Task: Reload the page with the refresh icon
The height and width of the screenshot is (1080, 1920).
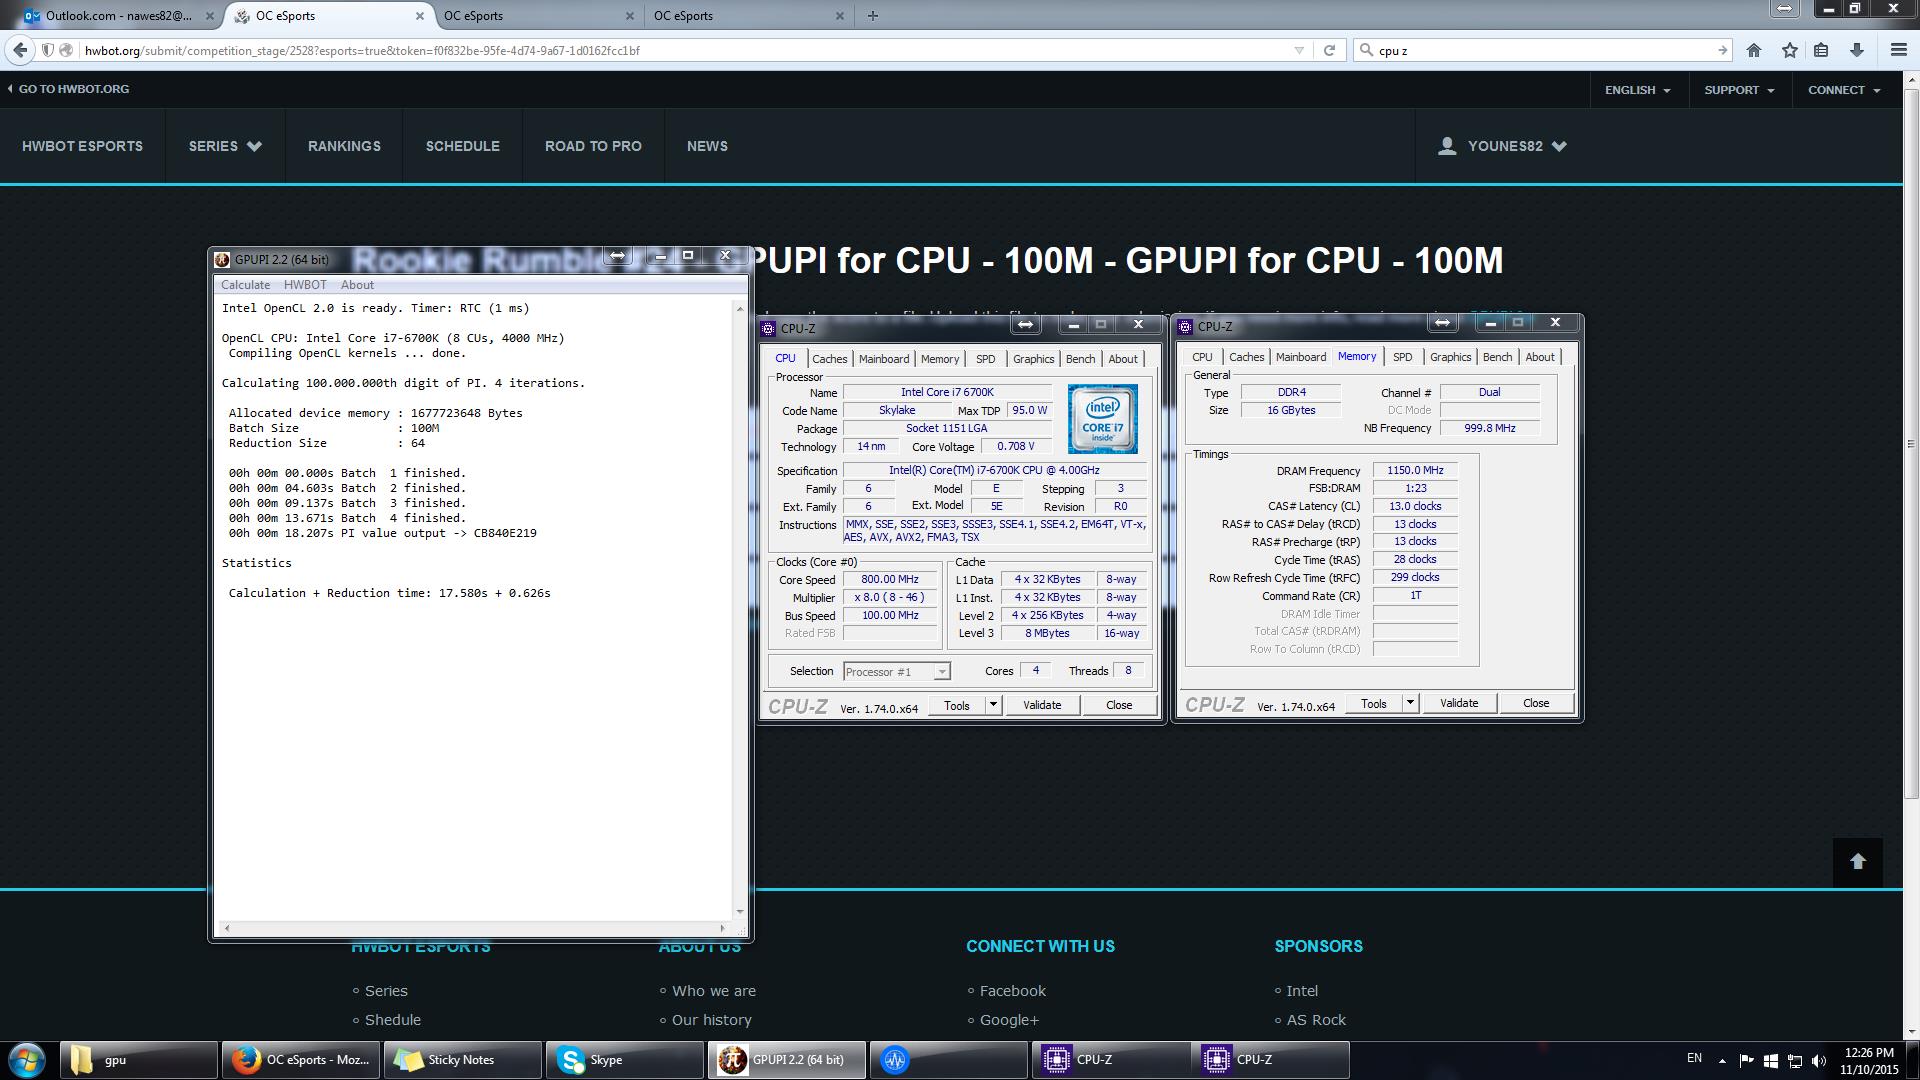Action: 1329,50
